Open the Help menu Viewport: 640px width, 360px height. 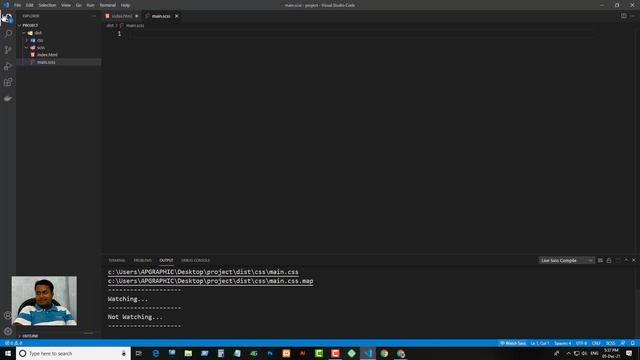pyautogui.click(x=125, y=5)
